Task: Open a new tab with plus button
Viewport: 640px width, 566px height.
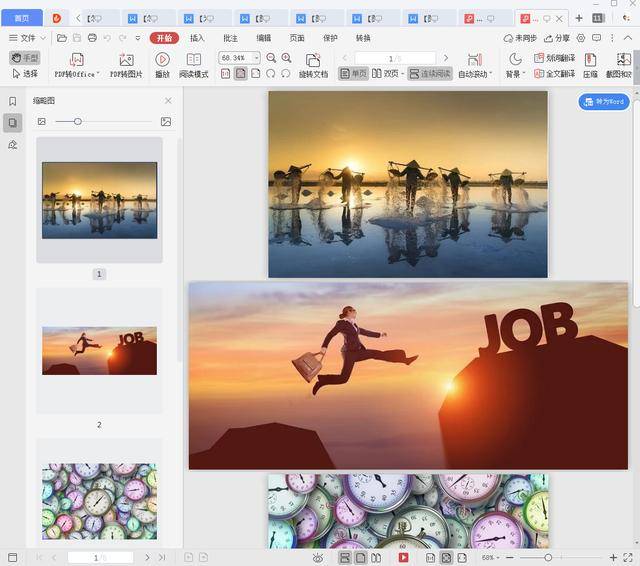Action: point(579,18)
